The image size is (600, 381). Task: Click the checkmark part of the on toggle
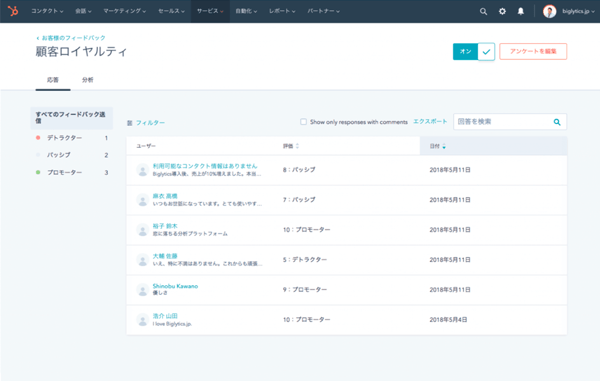coord(486,52)
